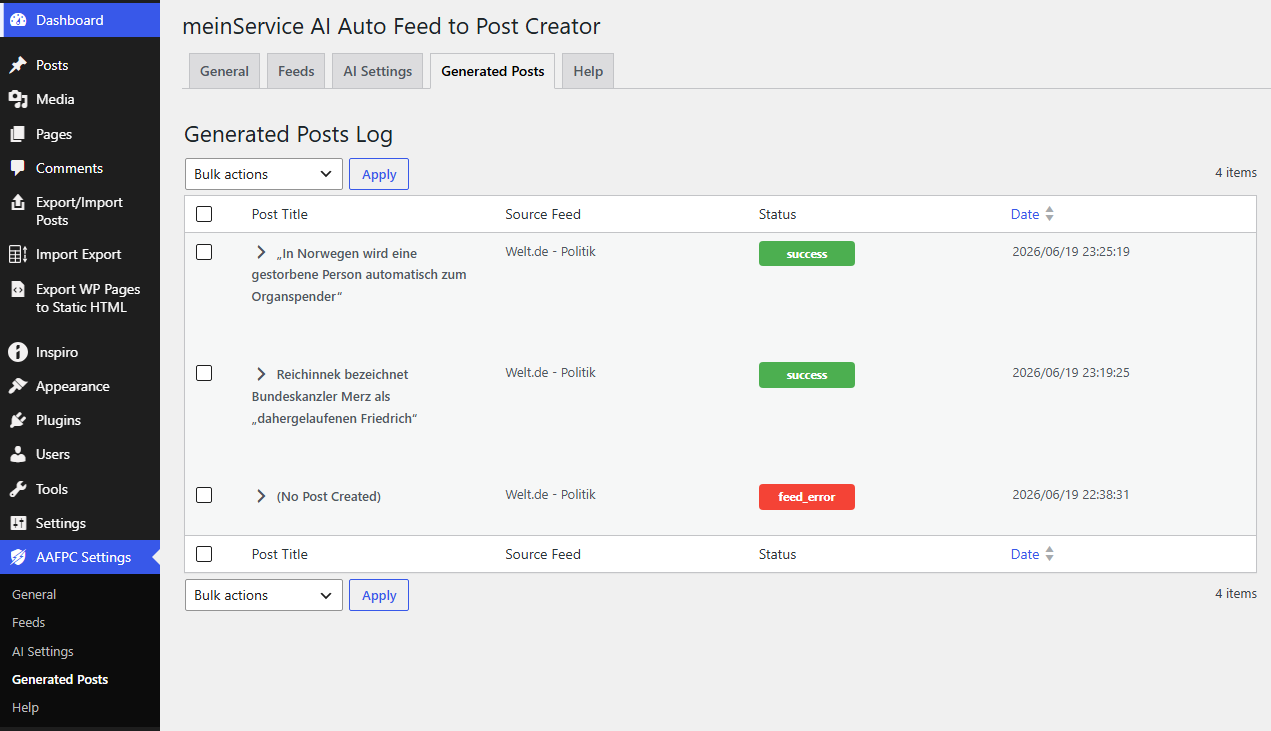Click the top Apply button
This screenshot has width=1271, height=731.
pyautogui.click(x=379, y=174)
